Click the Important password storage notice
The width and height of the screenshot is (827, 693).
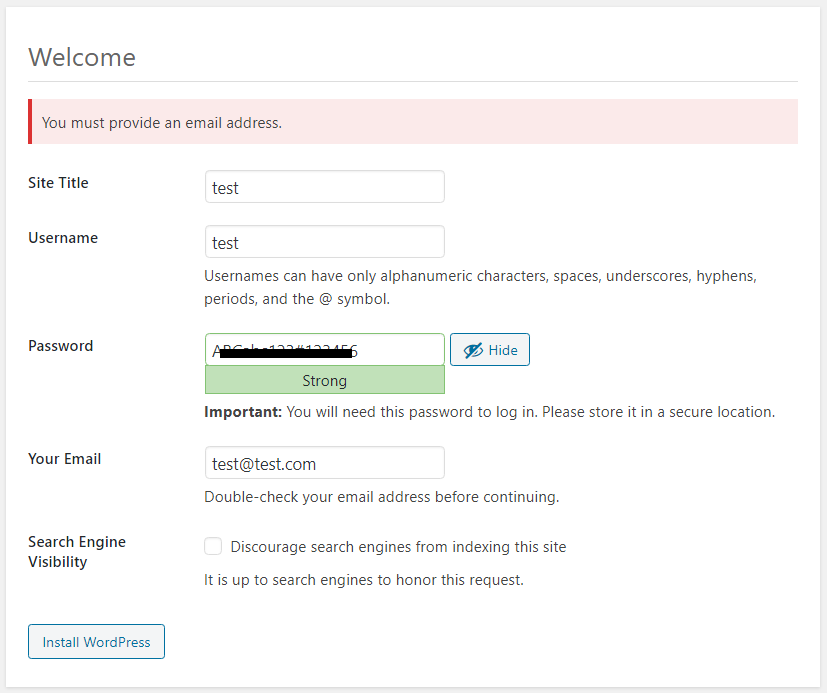[x=489, y=412]
